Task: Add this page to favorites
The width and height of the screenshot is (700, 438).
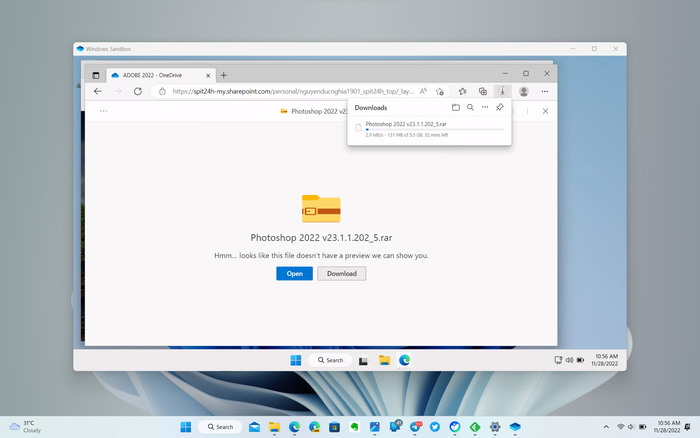Action: [440, 92]
